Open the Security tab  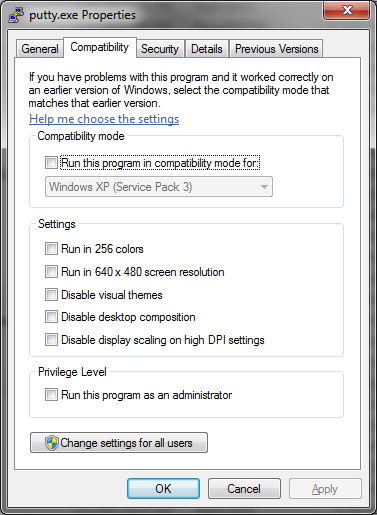click(x=160, y=49)
